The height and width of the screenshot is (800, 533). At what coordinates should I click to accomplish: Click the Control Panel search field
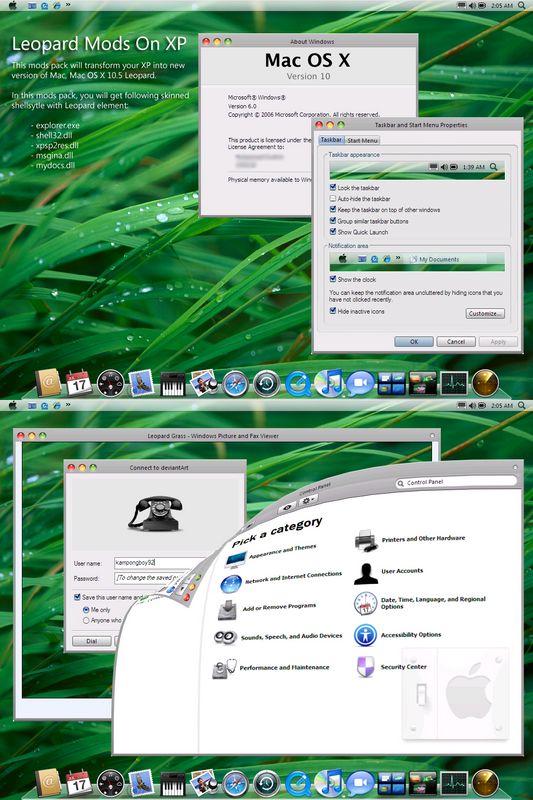pos(456,482)
